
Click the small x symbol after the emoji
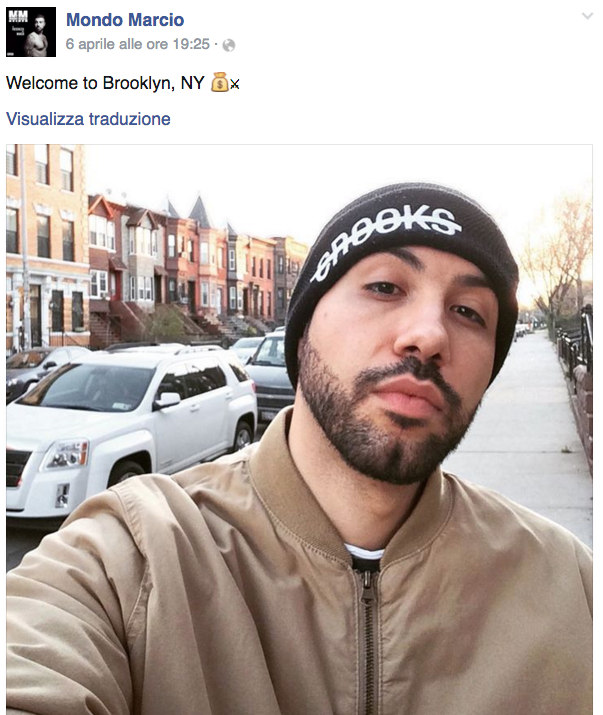[234, 84]
